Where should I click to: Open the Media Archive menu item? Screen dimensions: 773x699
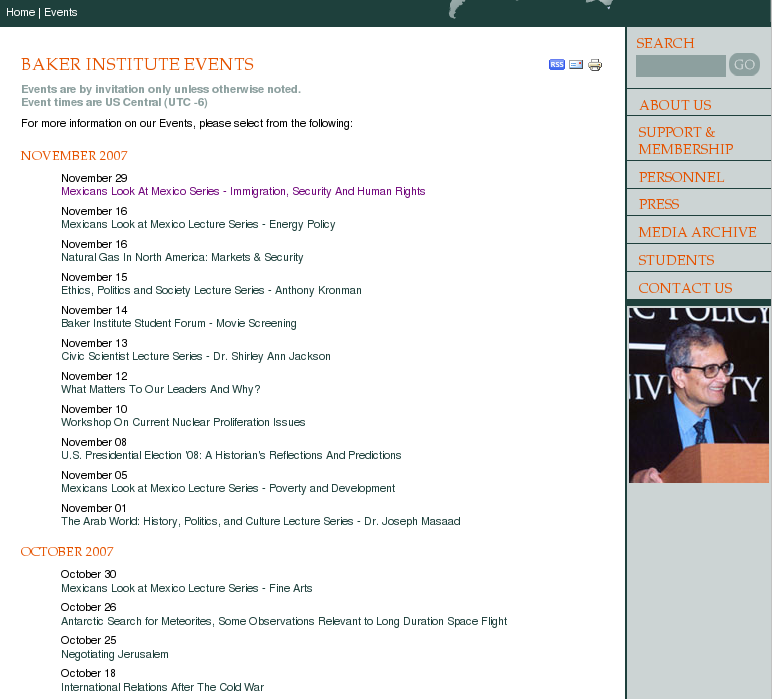coord(697,232)
